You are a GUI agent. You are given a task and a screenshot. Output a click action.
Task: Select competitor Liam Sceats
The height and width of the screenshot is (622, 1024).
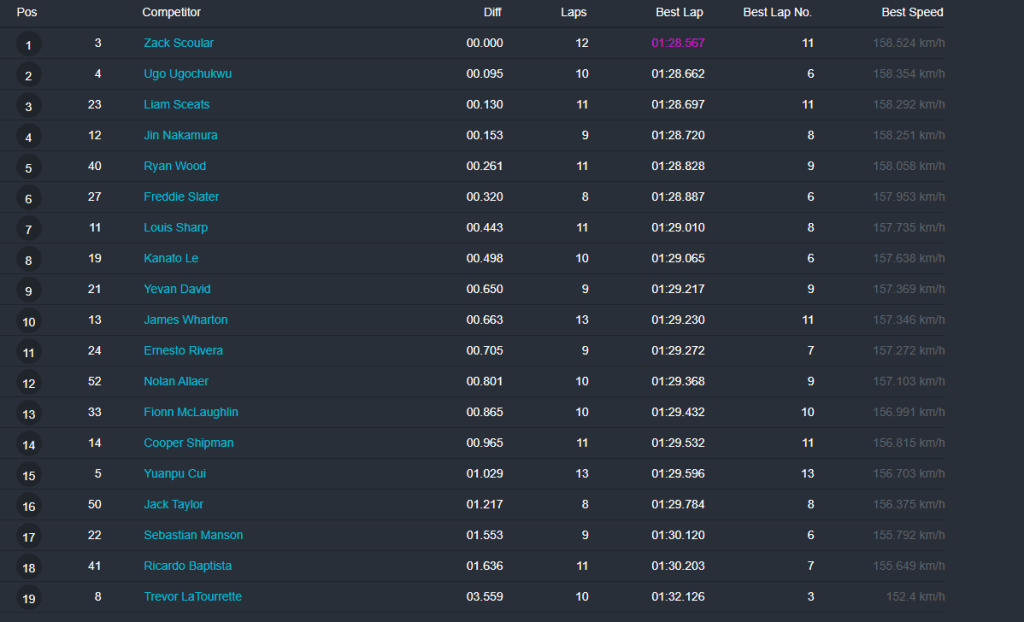click(176, 105)
